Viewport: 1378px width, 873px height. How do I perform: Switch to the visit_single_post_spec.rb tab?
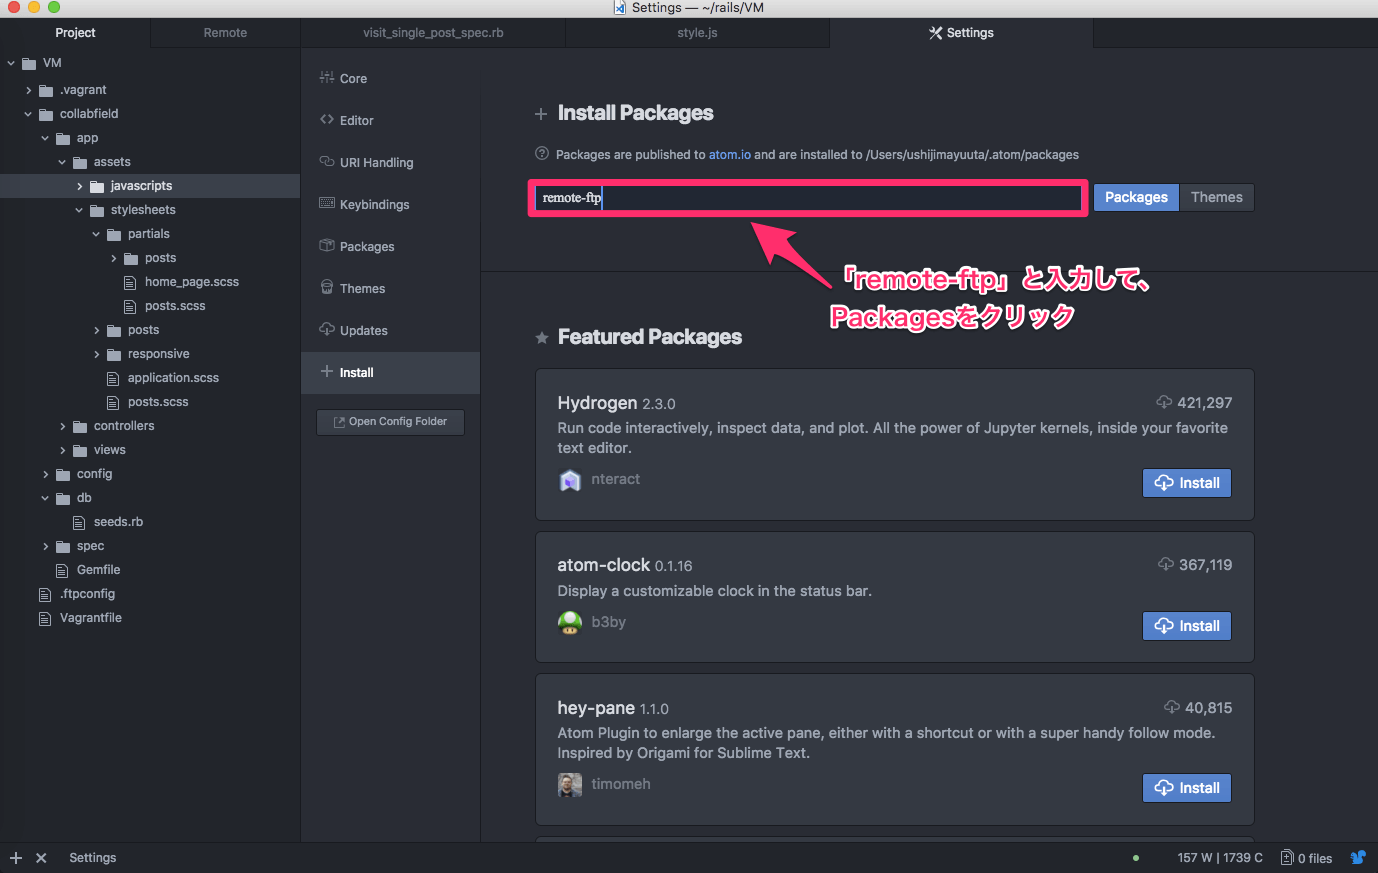[x=433, y=33]
